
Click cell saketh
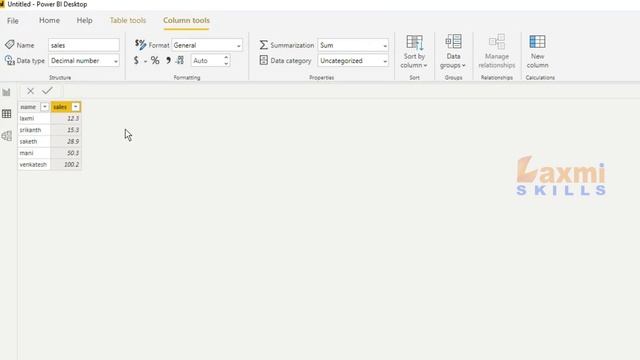(34, 141)
